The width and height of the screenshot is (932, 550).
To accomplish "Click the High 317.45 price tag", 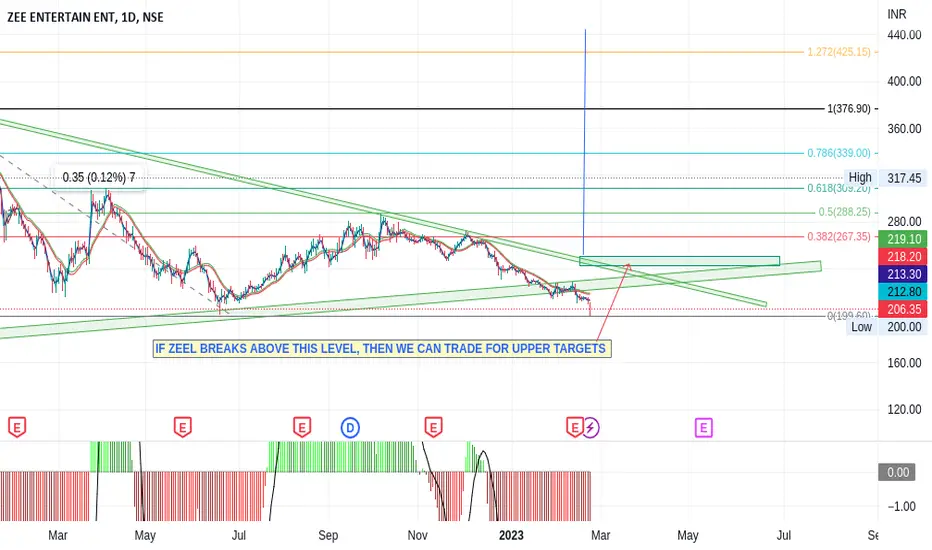I will tap(885, 178).
